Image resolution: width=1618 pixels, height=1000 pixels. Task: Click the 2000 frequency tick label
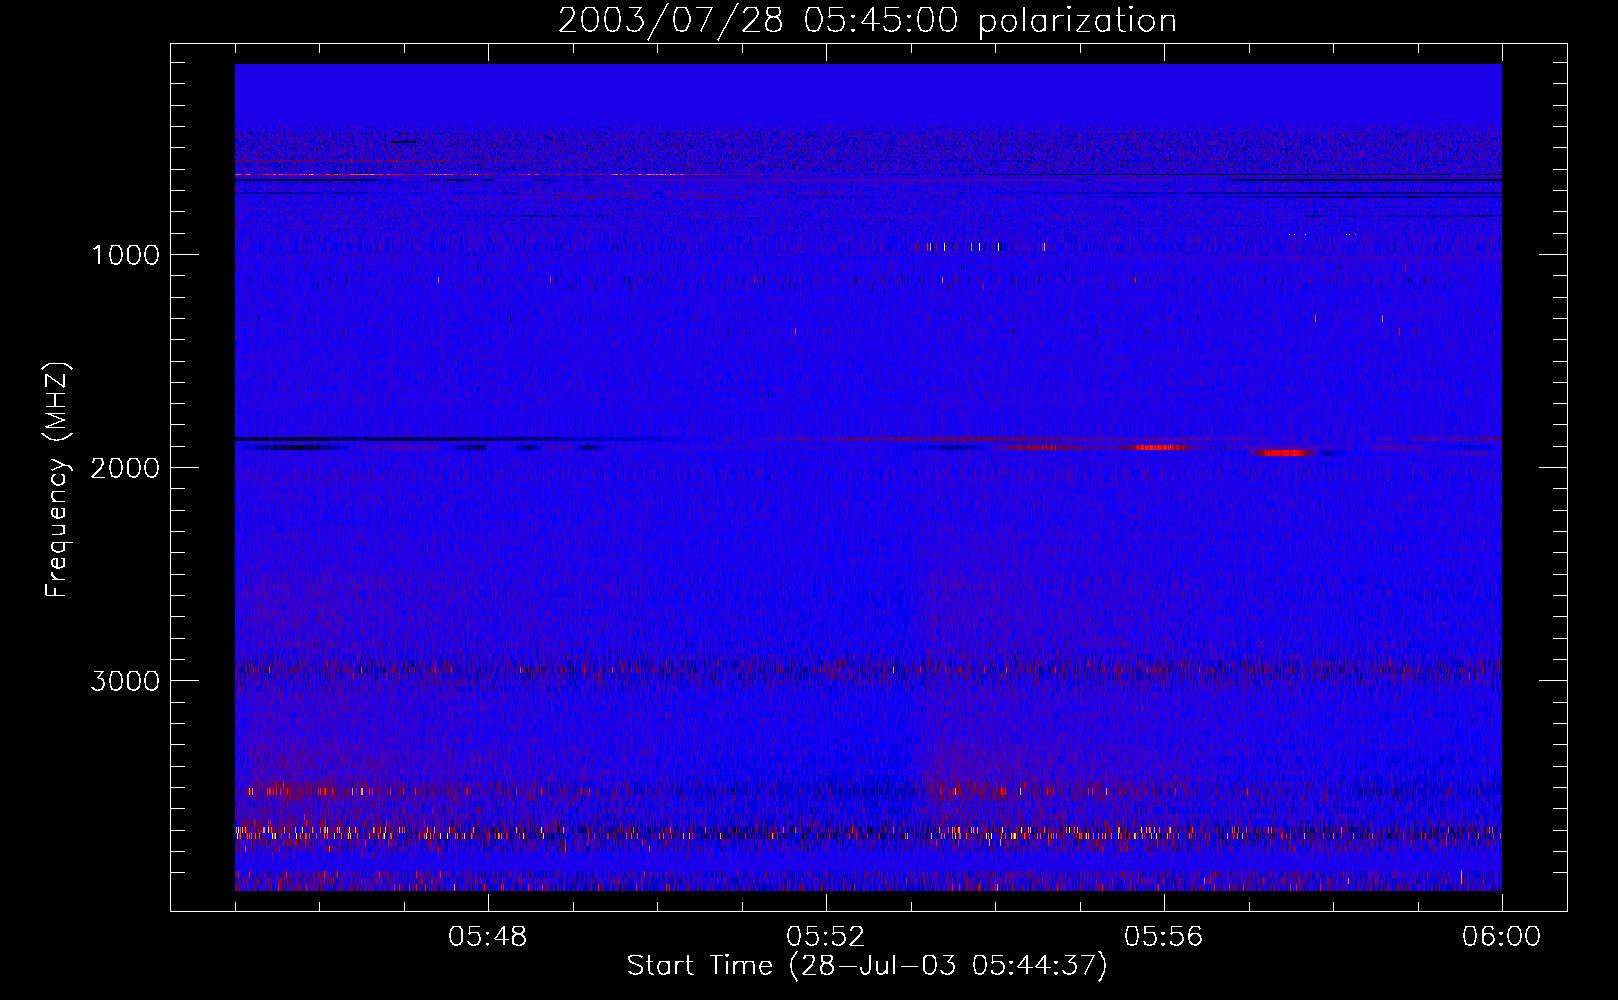[125, 468]
